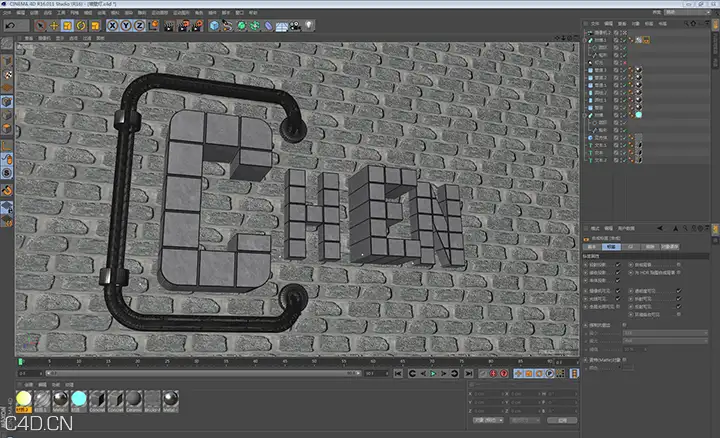Screen dimensions: 720x438
Task: Open the render settings icon
Action: coord(197,26)
